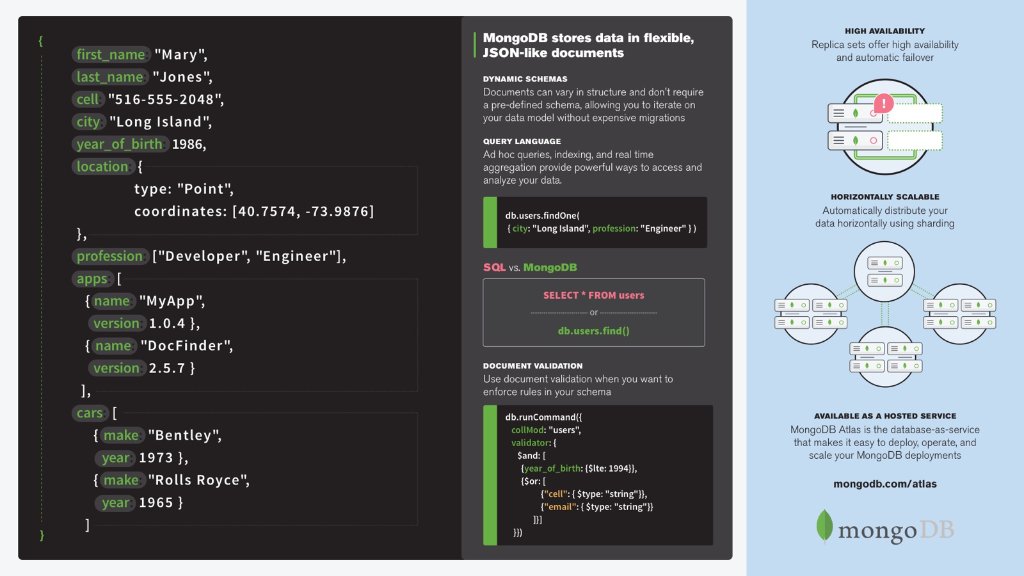The image size is (1024, 576).
Task: Click the db.users.findOne( code line
Action: [542, 216]
